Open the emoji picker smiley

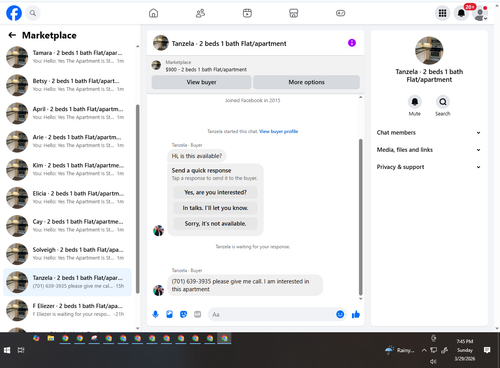340,314
